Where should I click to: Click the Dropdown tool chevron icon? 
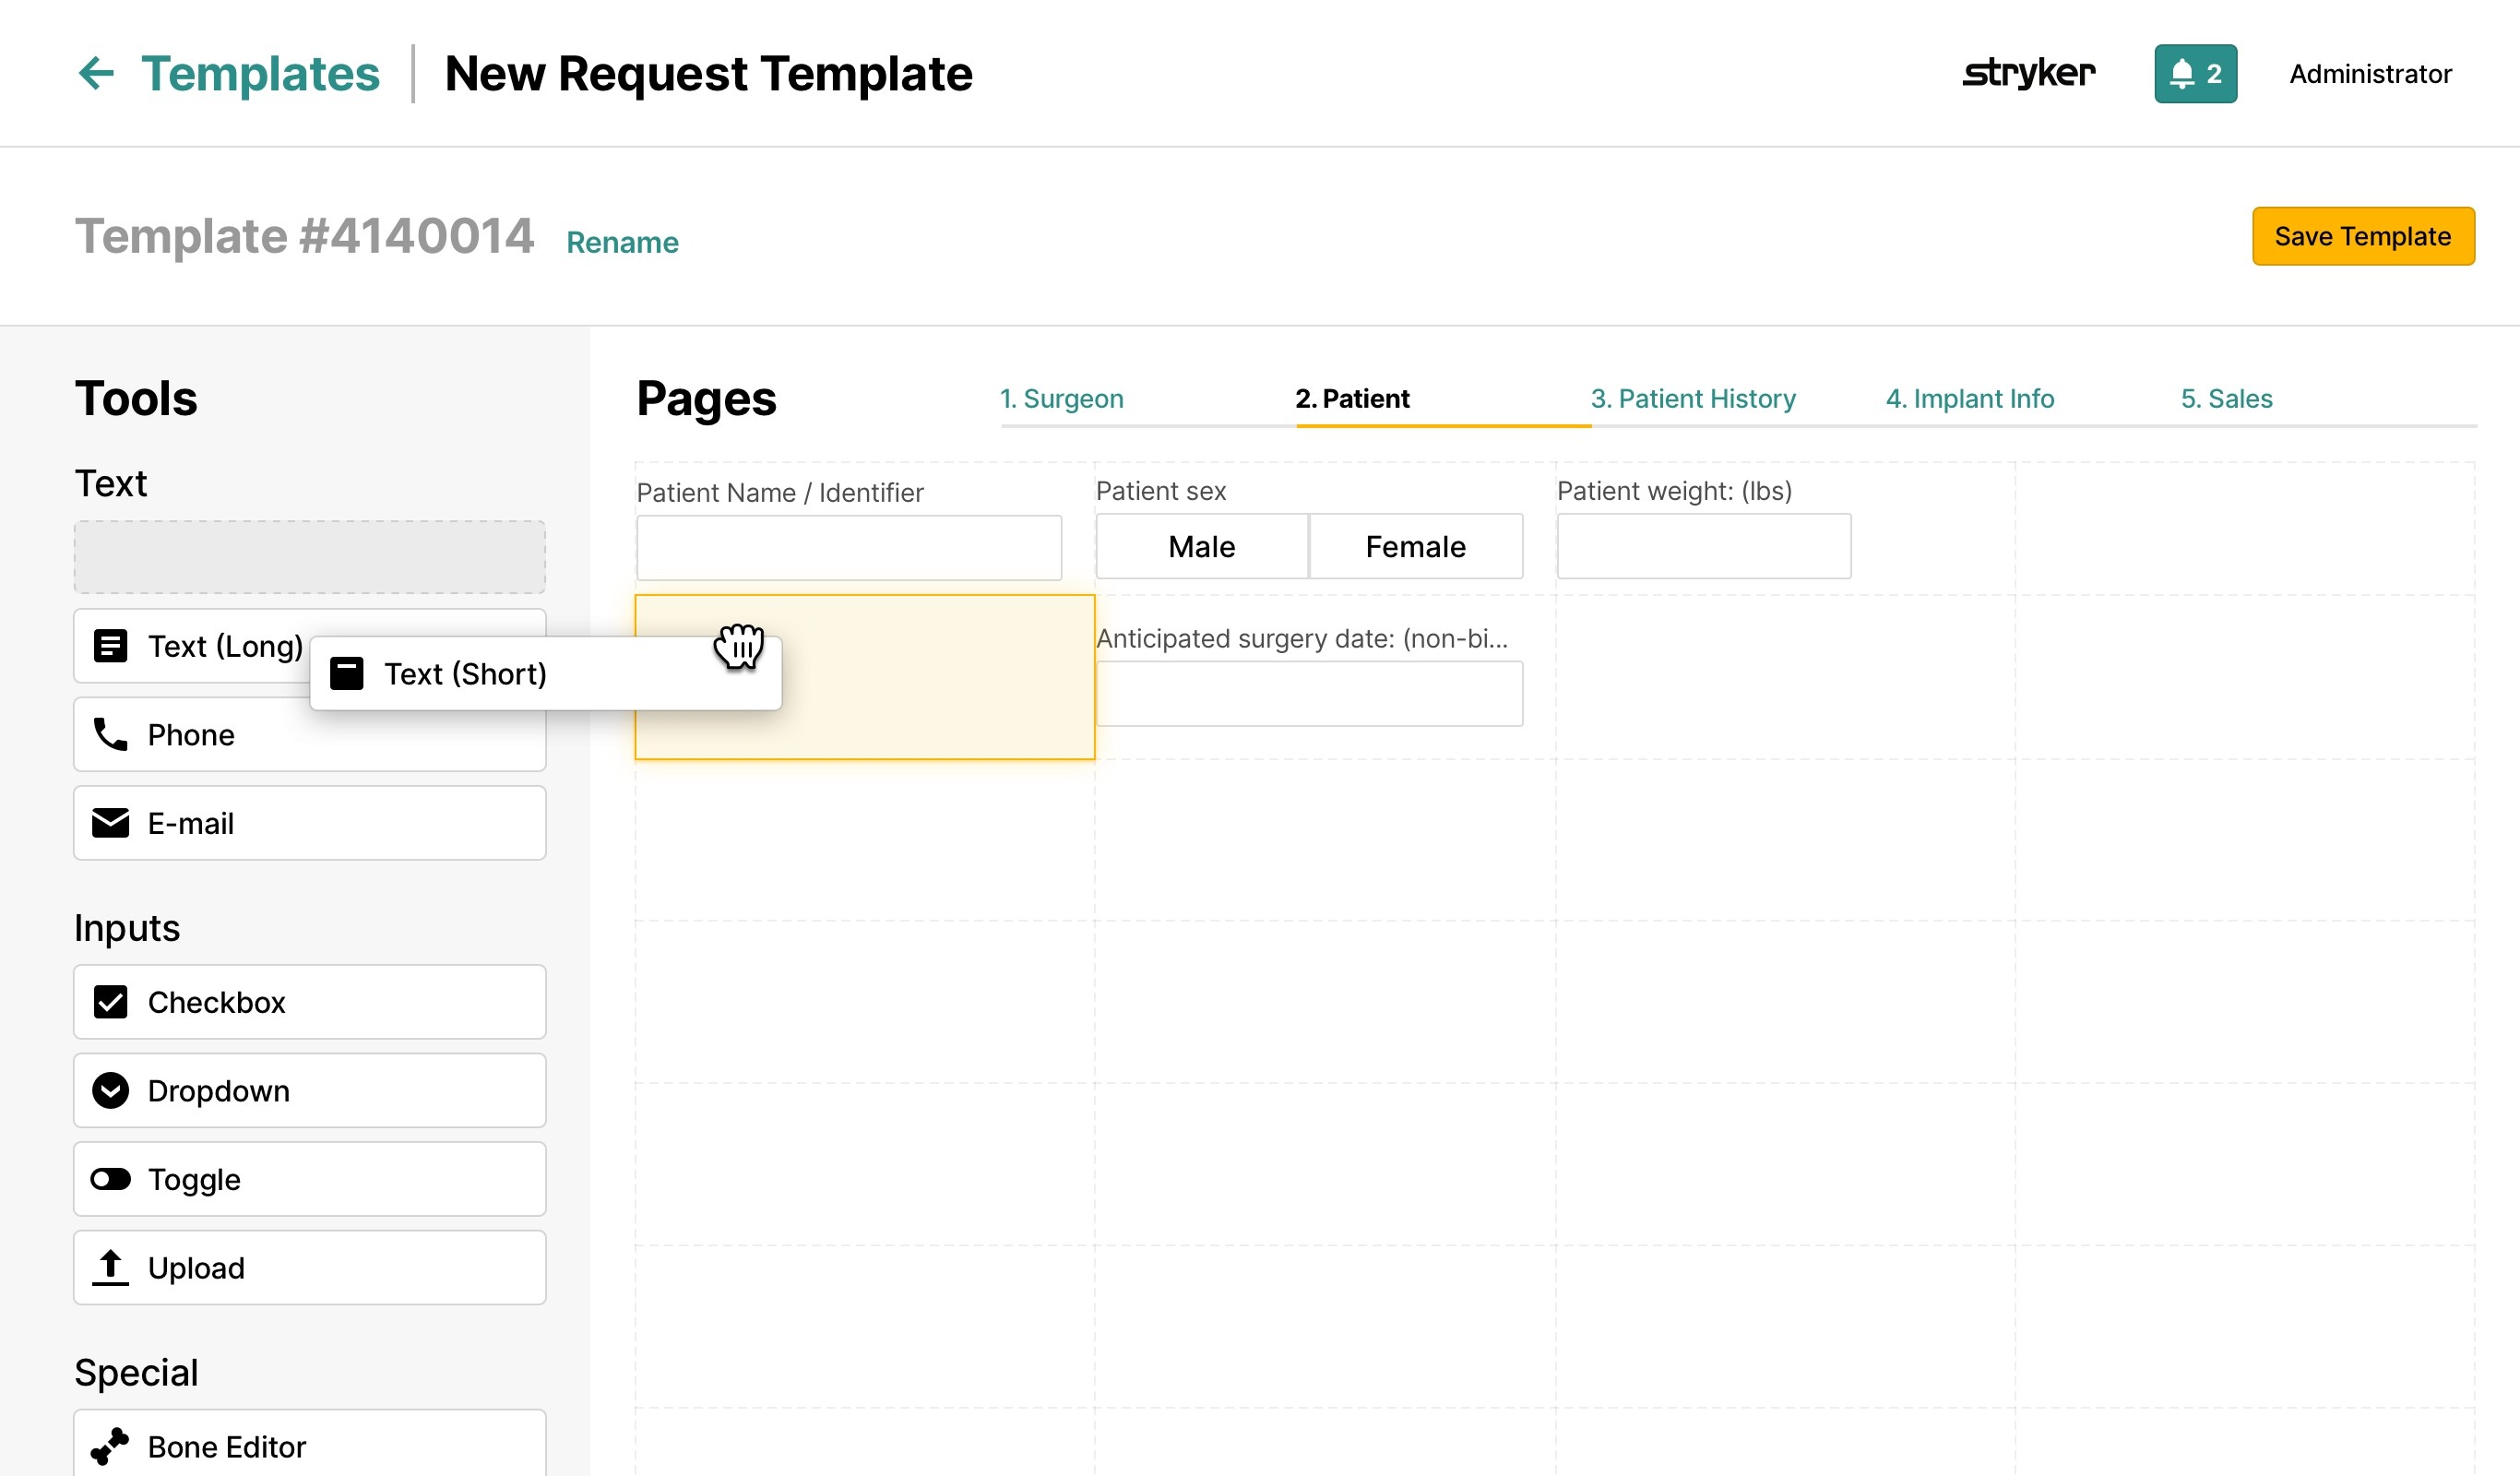(x=110, y=1090)
